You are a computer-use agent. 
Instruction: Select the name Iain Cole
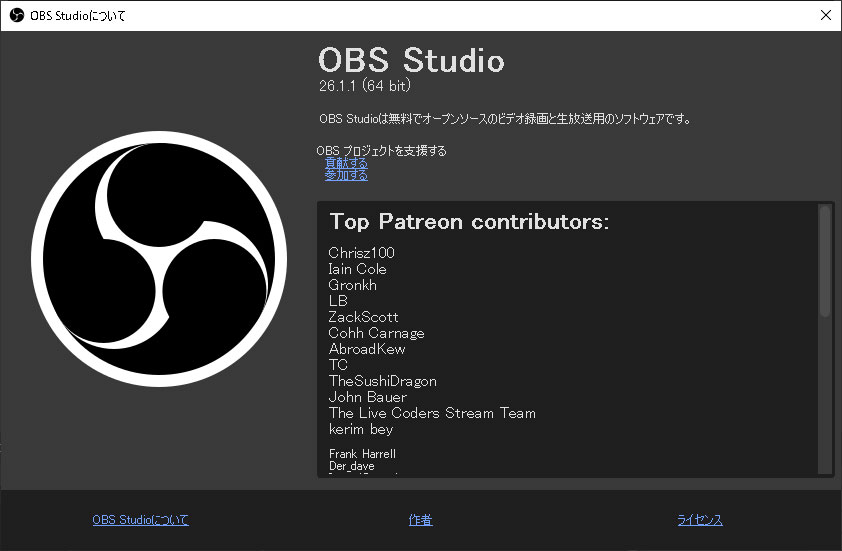pos(357,269)
